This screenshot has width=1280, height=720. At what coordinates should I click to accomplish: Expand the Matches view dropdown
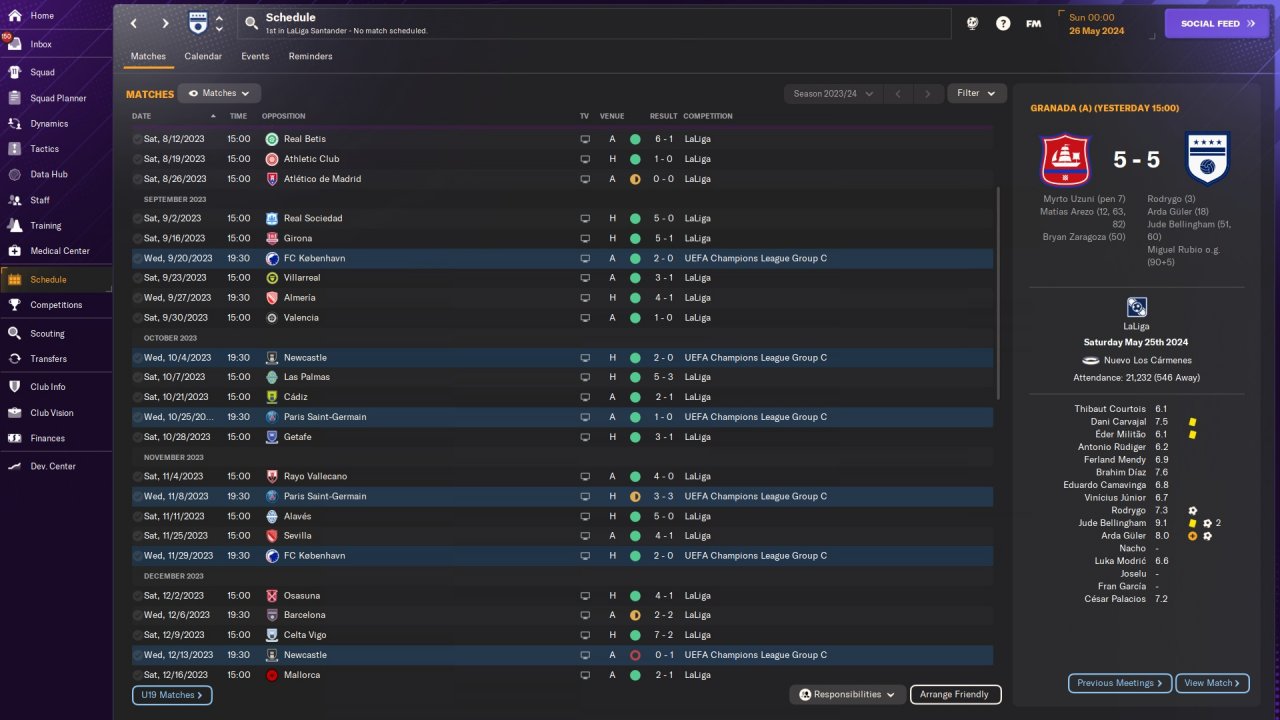pyautogui.click(x=219, y=93)
